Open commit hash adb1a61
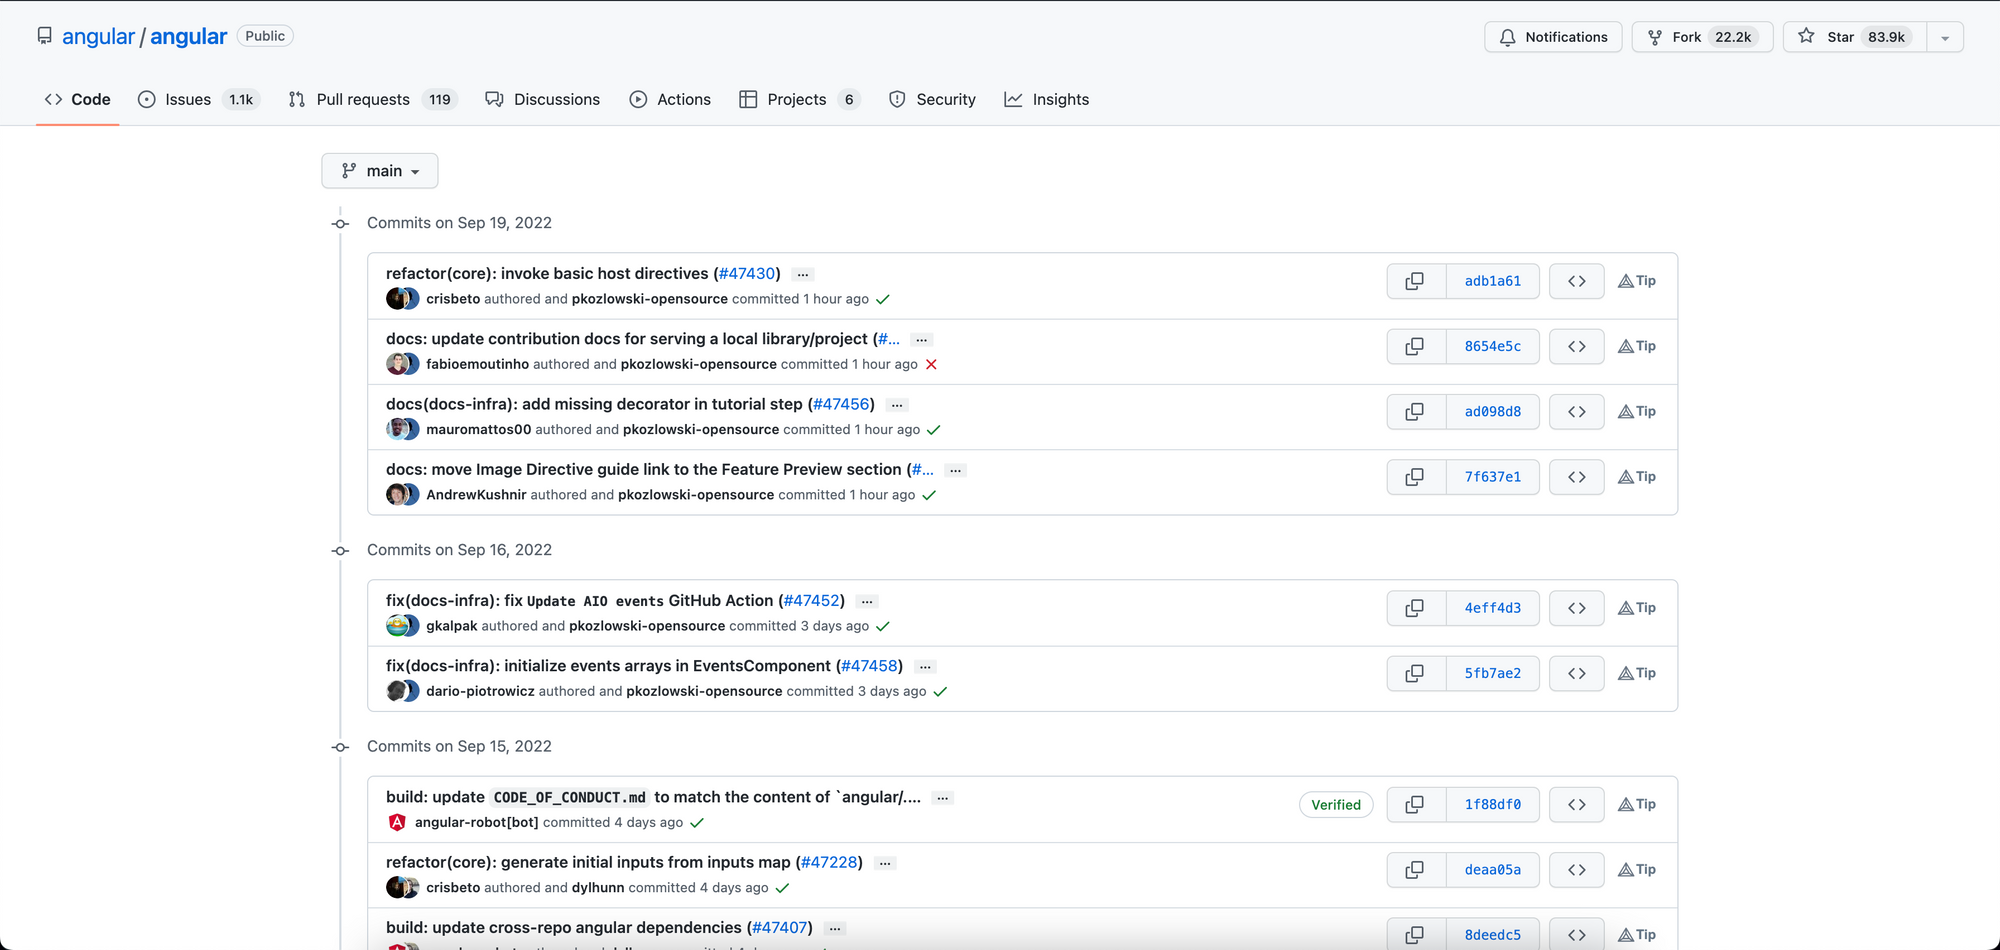The width and height of the screenshot is (2000, 950). click(1493, 281)
